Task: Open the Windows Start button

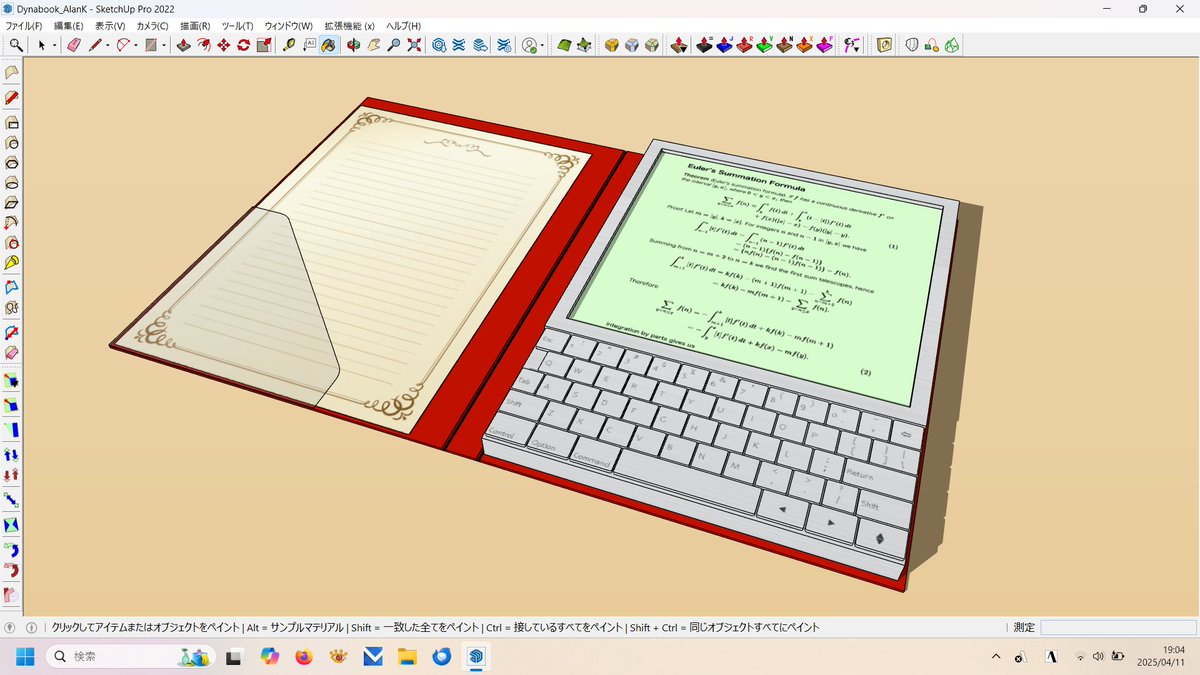Action: click(24, 656)
